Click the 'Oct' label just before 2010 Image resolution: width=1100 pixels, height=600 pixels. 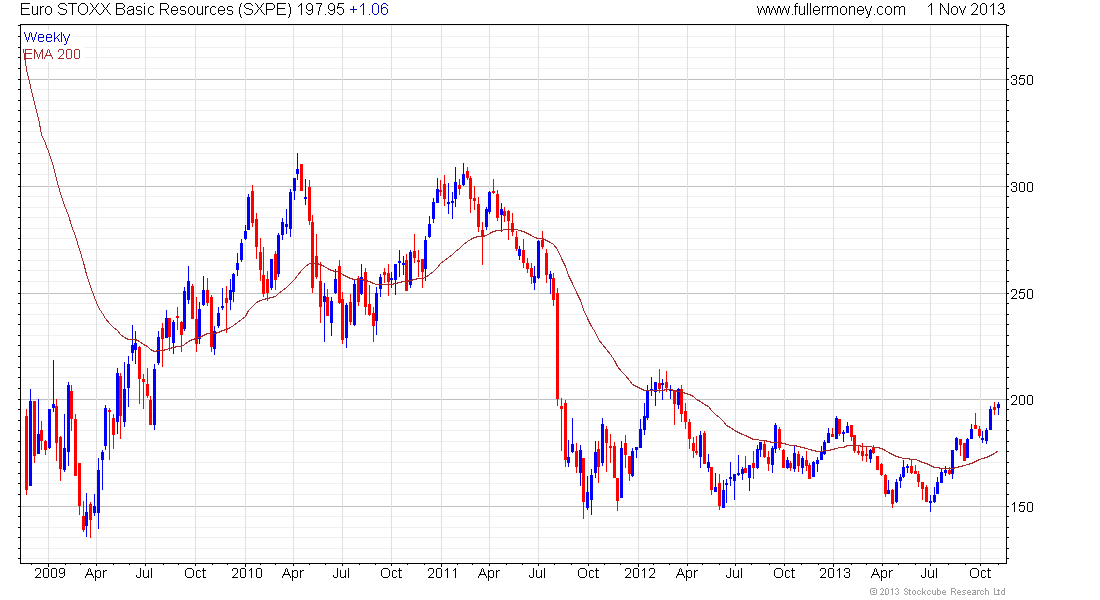coord(195,573)
